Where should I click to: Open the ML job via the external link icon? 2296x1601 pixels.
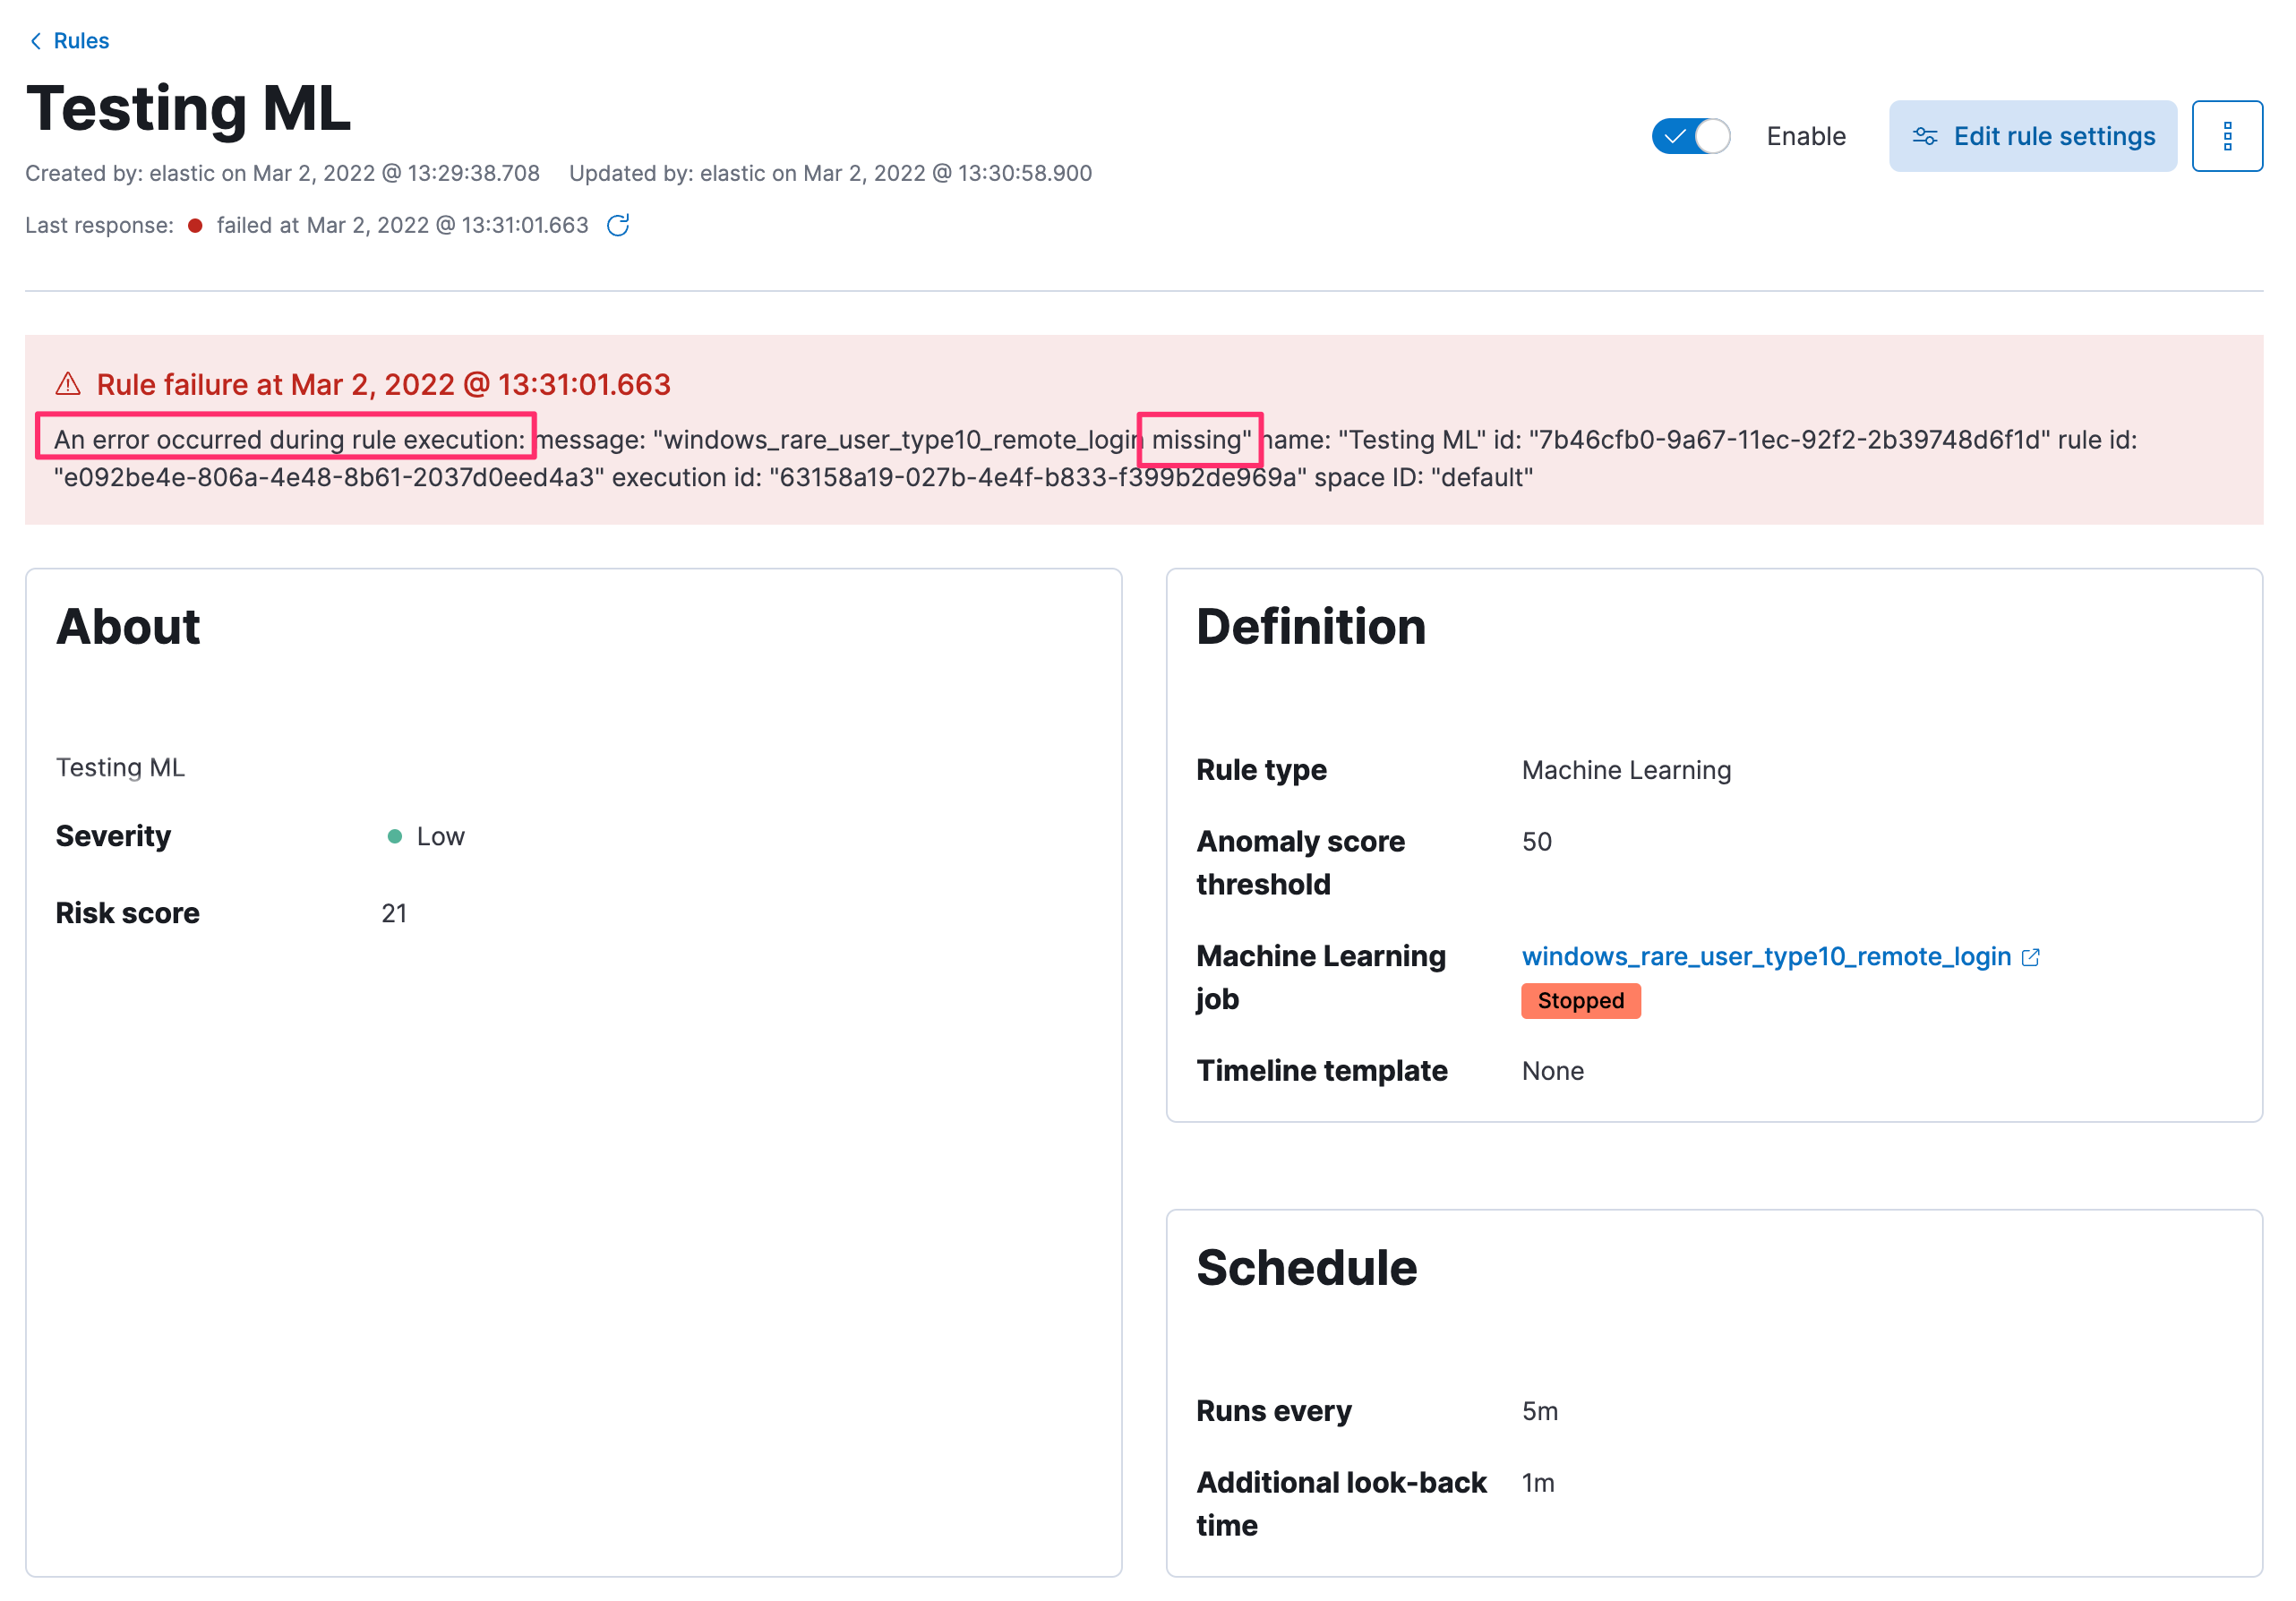pos(2031,957)
